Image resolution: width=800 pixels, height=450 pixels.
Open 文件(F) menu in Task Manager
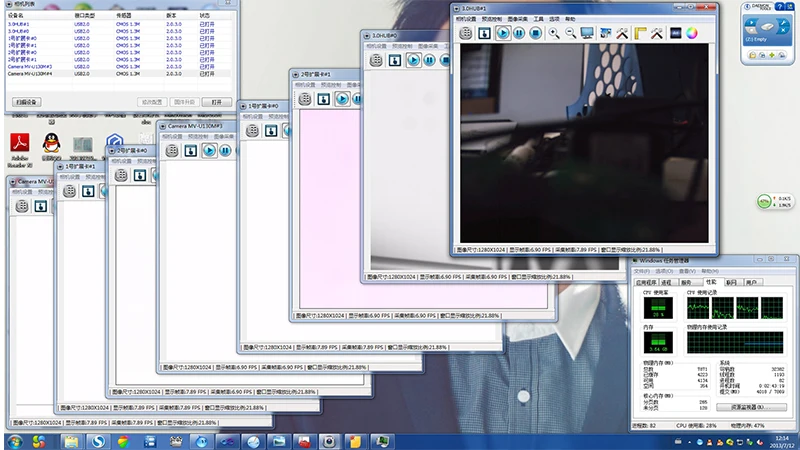[641, 271]
